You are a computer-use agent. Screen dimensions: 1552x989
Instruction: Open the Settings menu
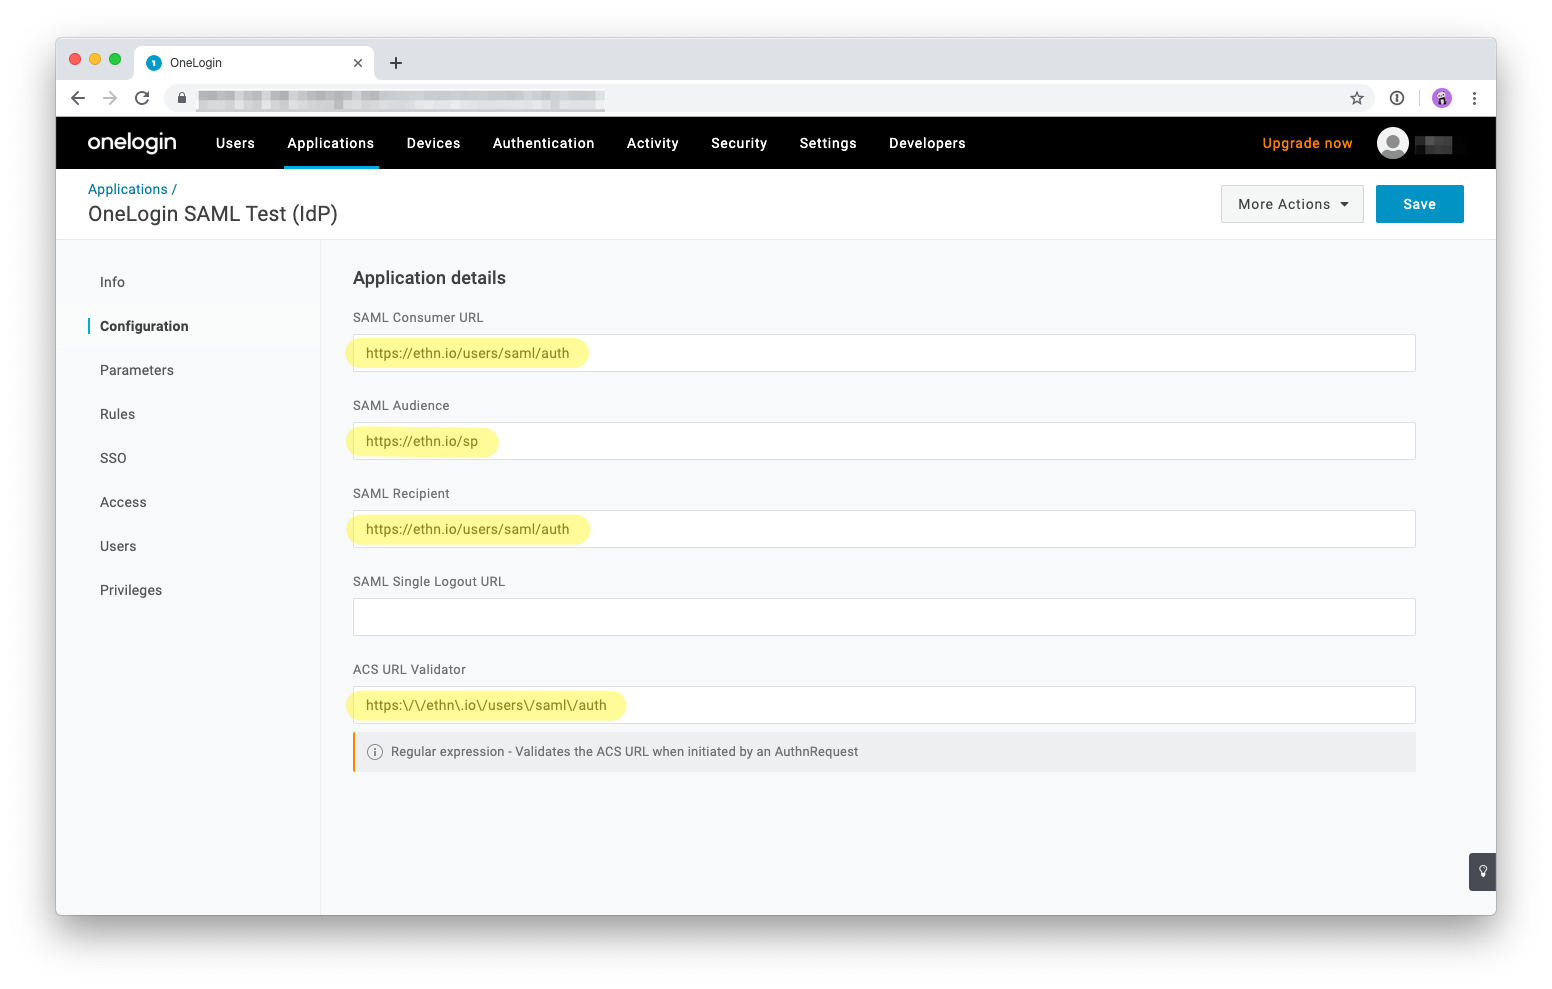(828, 143)
